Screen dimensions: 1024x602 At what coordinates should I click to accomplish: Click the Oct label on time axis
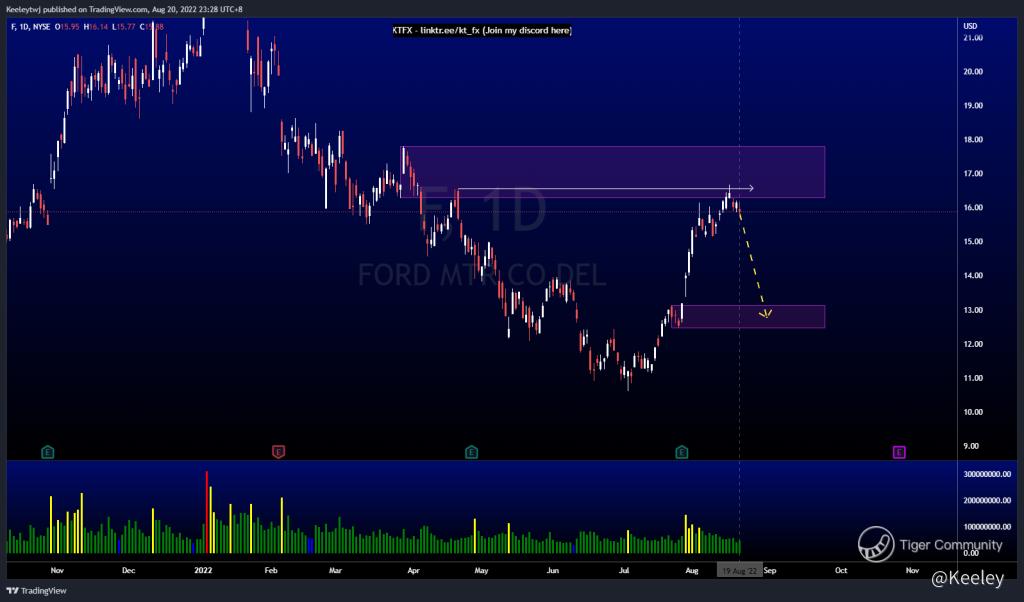coord(841,571)
